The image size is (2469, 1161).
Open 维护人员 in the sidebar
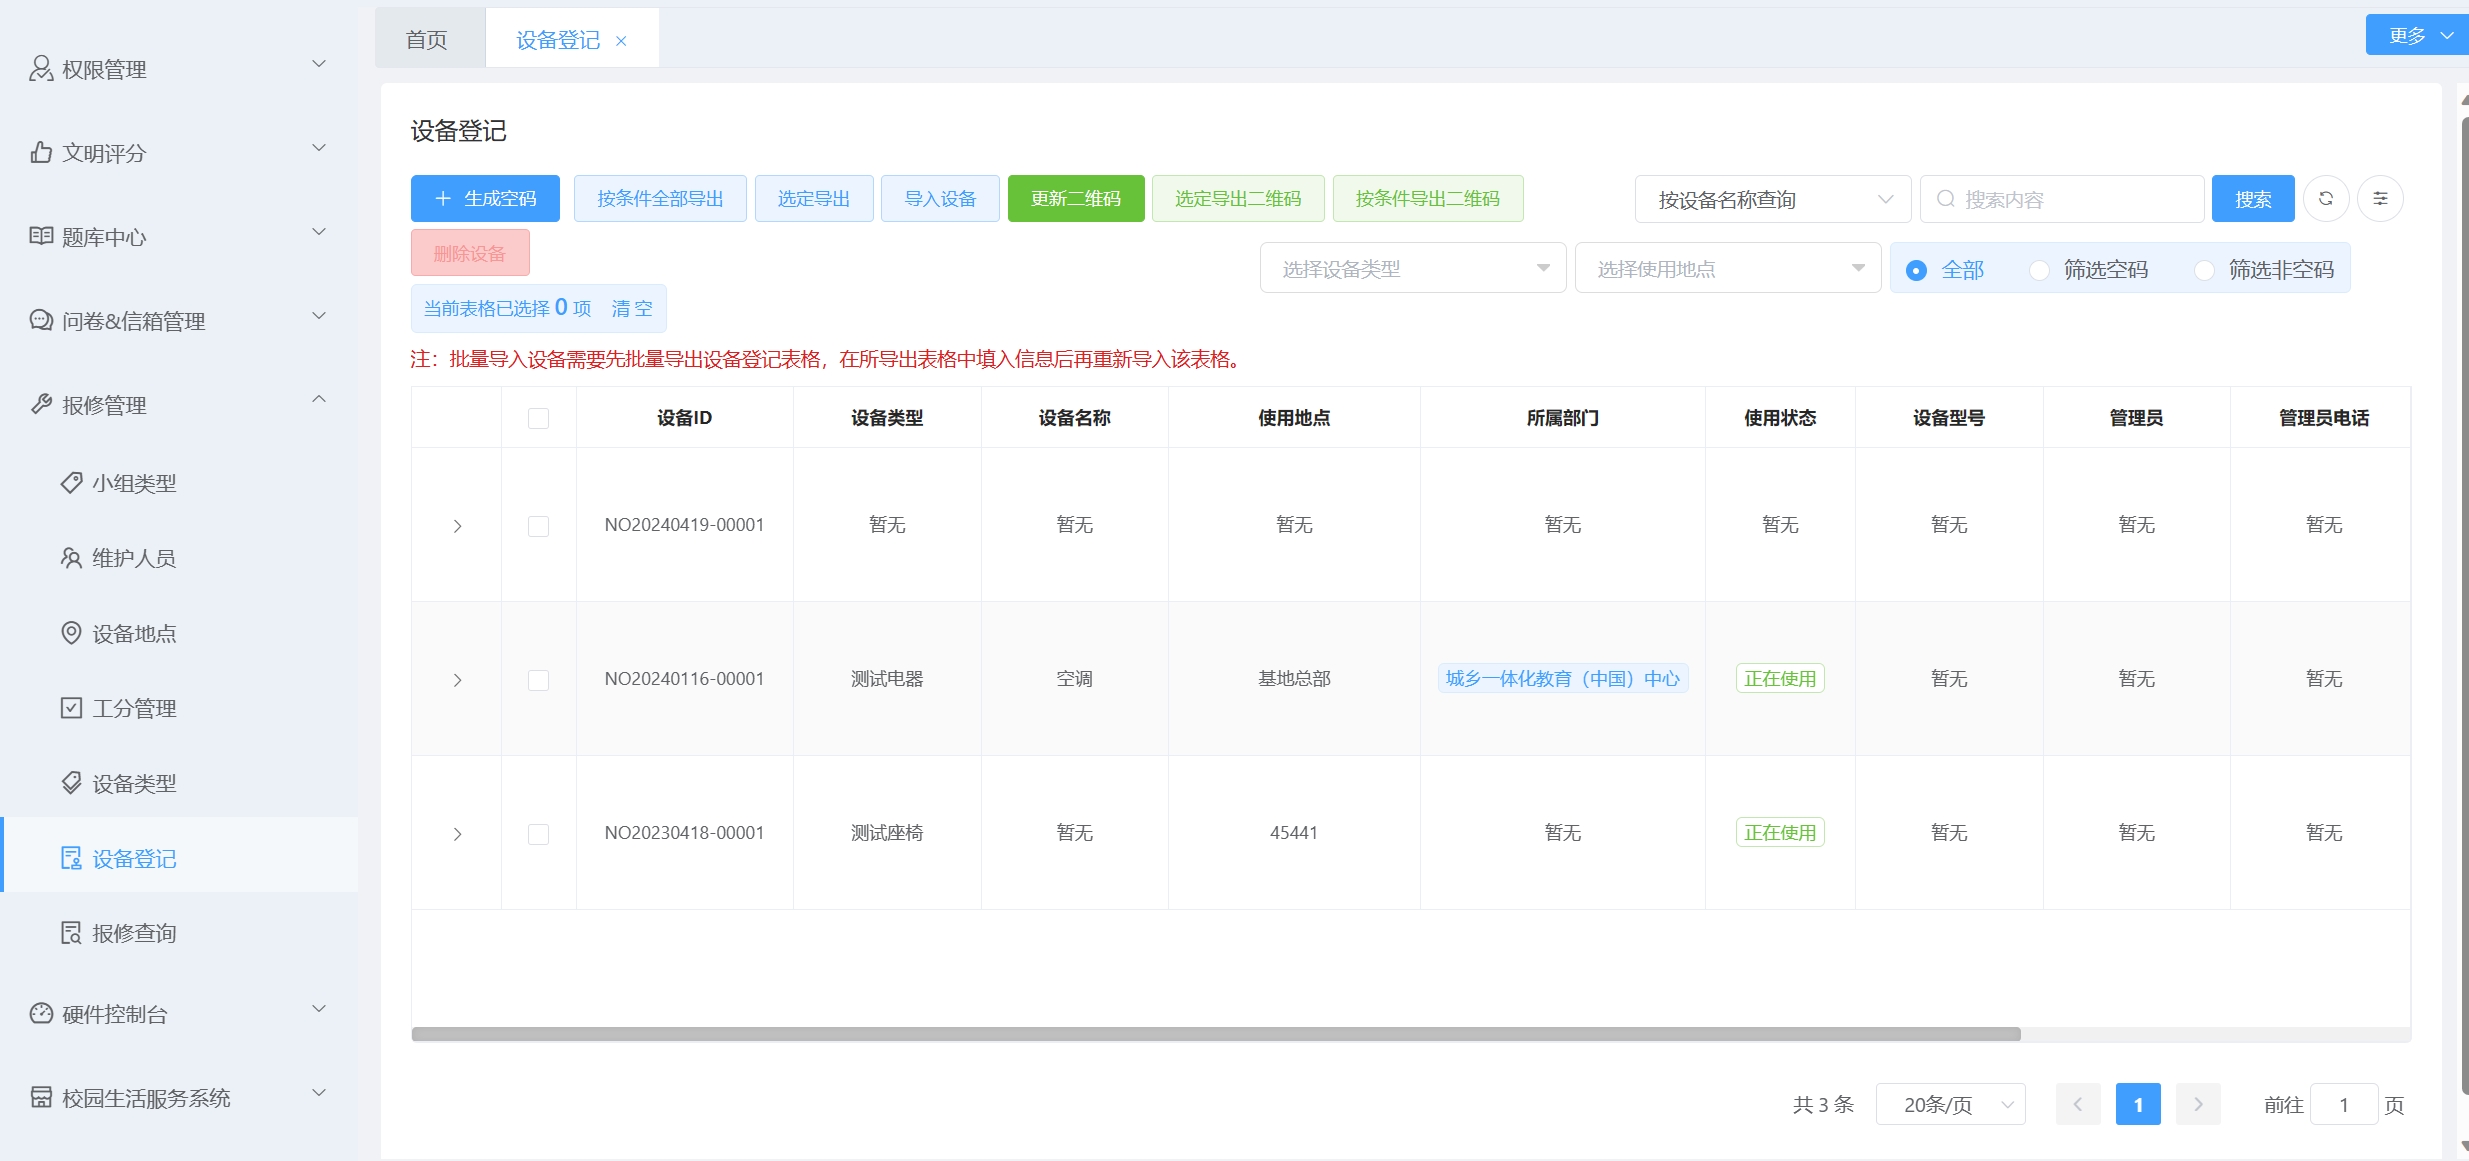click(x=180, y=558)
